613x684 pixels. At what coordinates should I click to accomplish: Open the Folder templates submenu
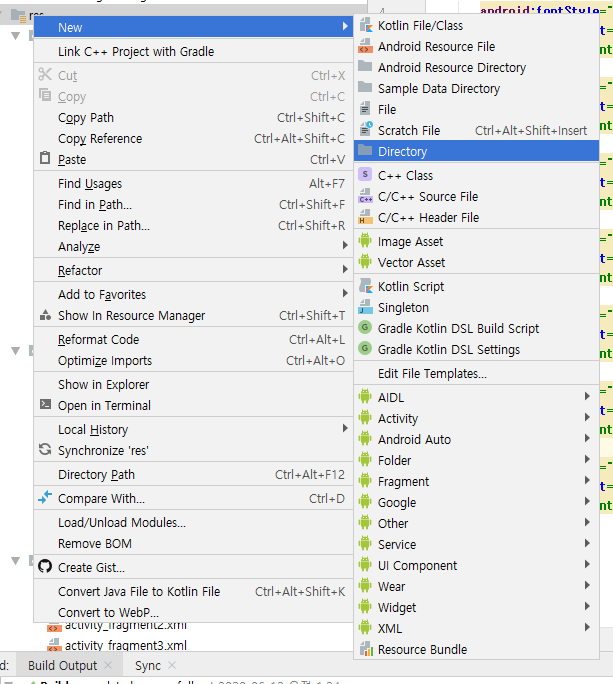click(x=476, y=460)
